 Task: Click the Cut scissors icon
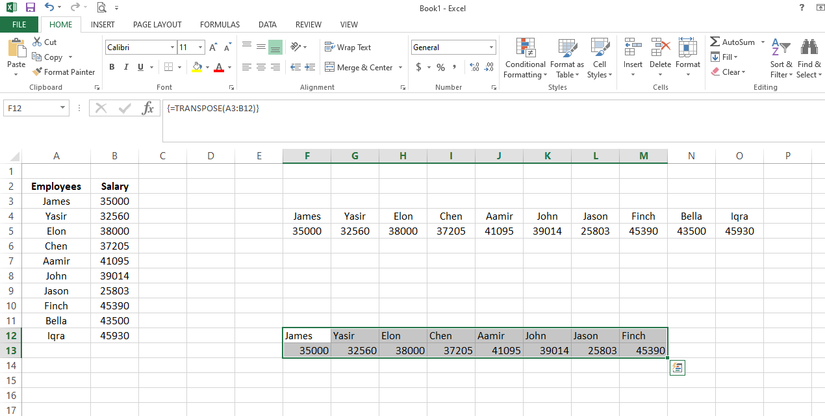(x=37, y=42)
